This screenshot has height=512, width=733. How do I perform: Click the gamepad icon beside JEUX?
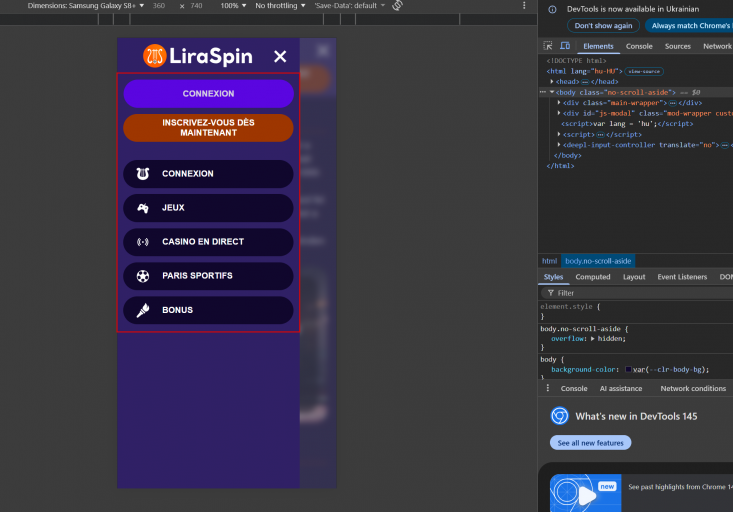coord(143,208)
